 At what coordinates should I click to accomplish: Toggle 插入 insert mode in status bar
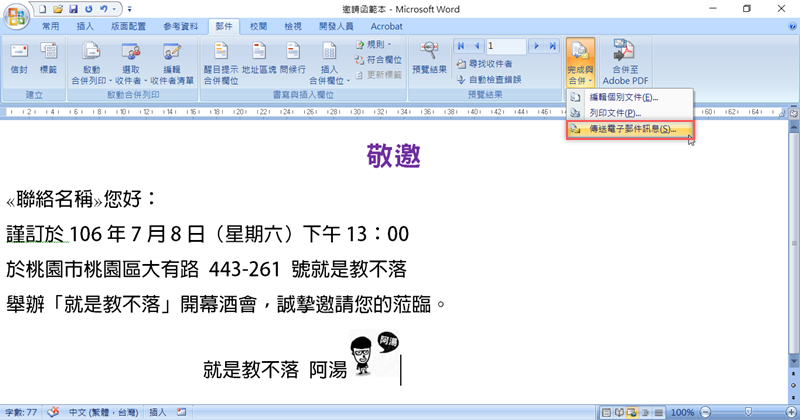coord(157,412)
